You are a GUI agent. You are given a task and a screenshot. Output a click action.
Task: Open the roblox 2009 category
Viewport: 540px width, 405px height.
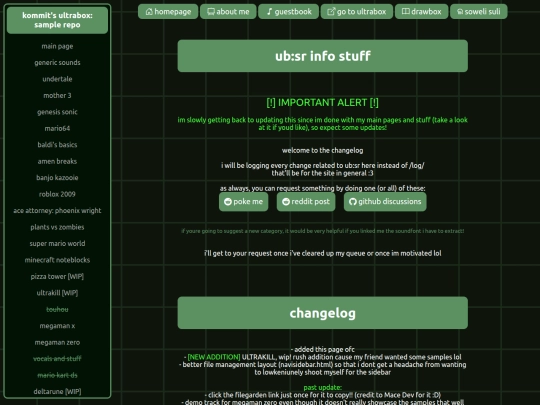click(57, 194)
